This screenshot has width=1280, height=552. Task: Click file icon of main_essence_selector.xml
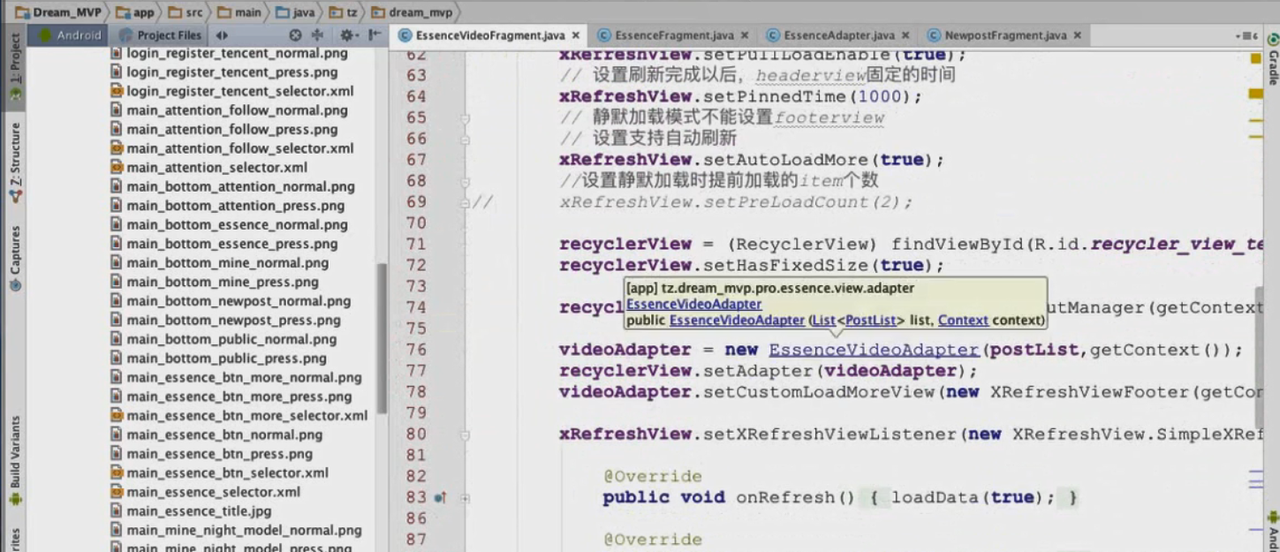tap(116, 492)
